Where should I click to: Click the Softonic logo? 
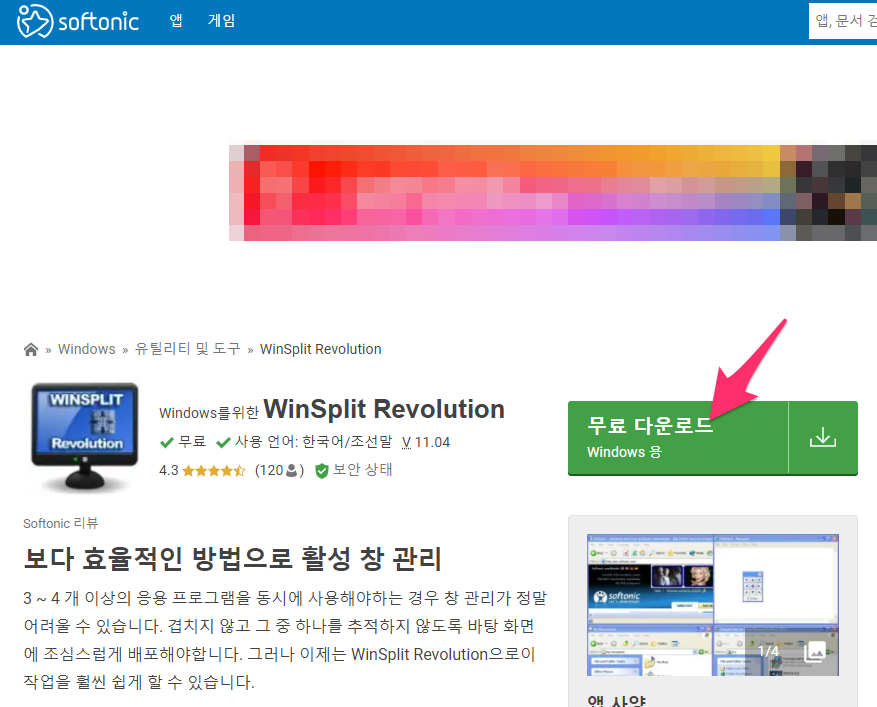pyautogui.click(x=78, y=21)
